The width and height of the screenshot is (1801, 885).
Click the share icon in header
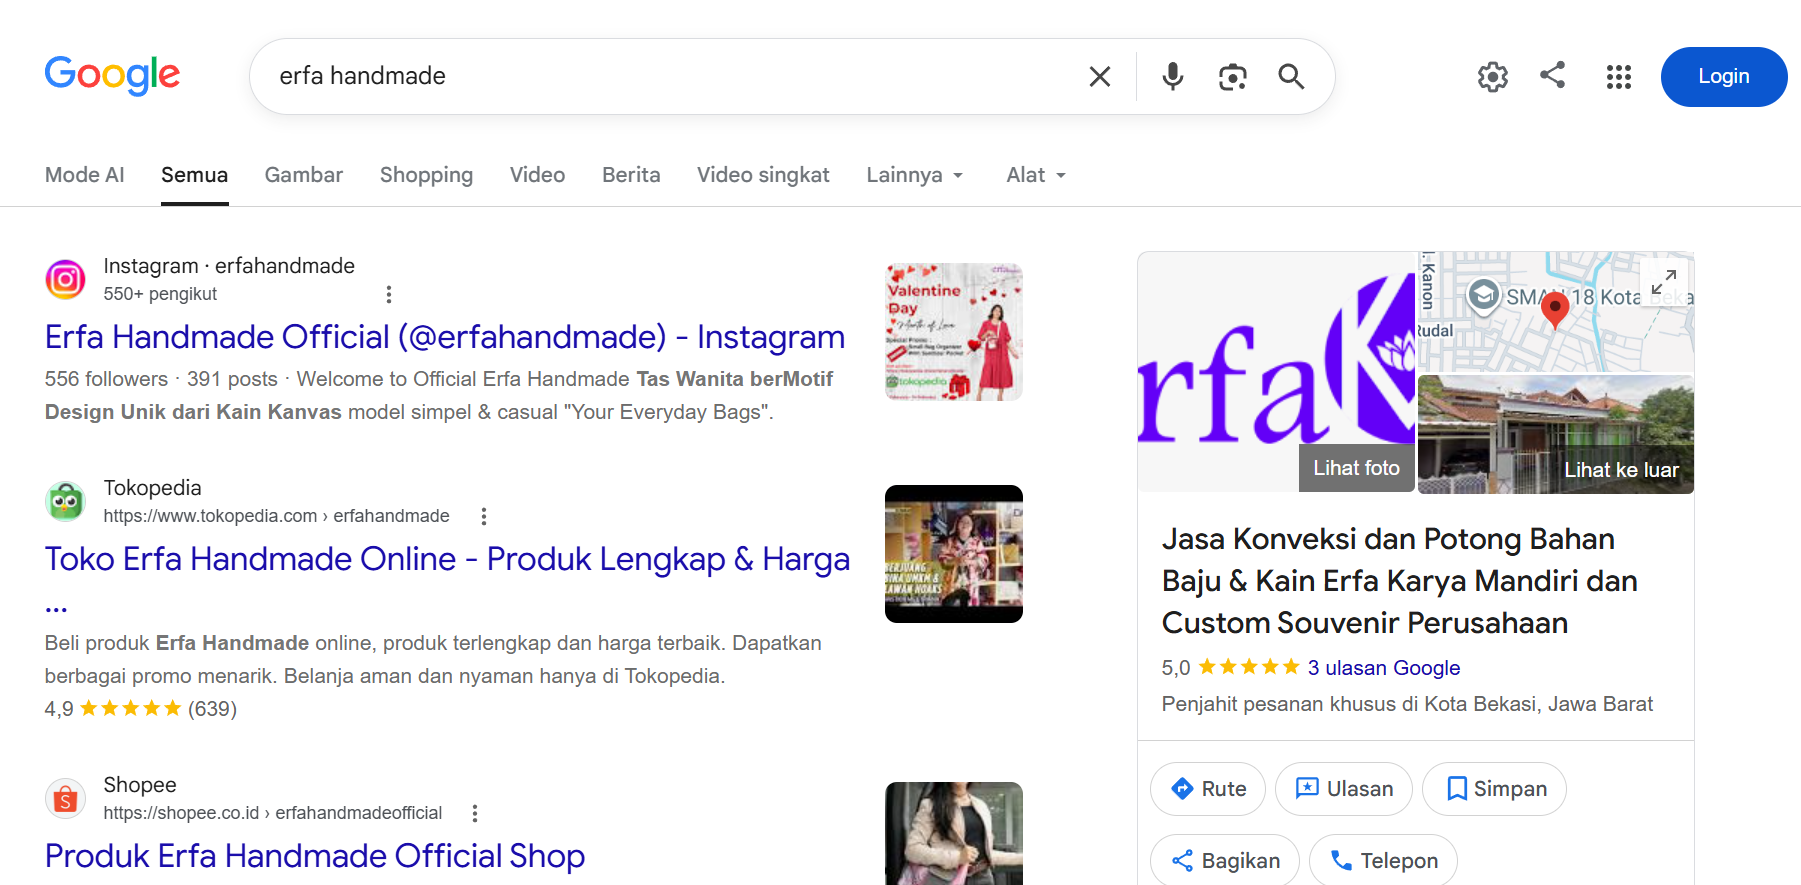pos(1552,75)
